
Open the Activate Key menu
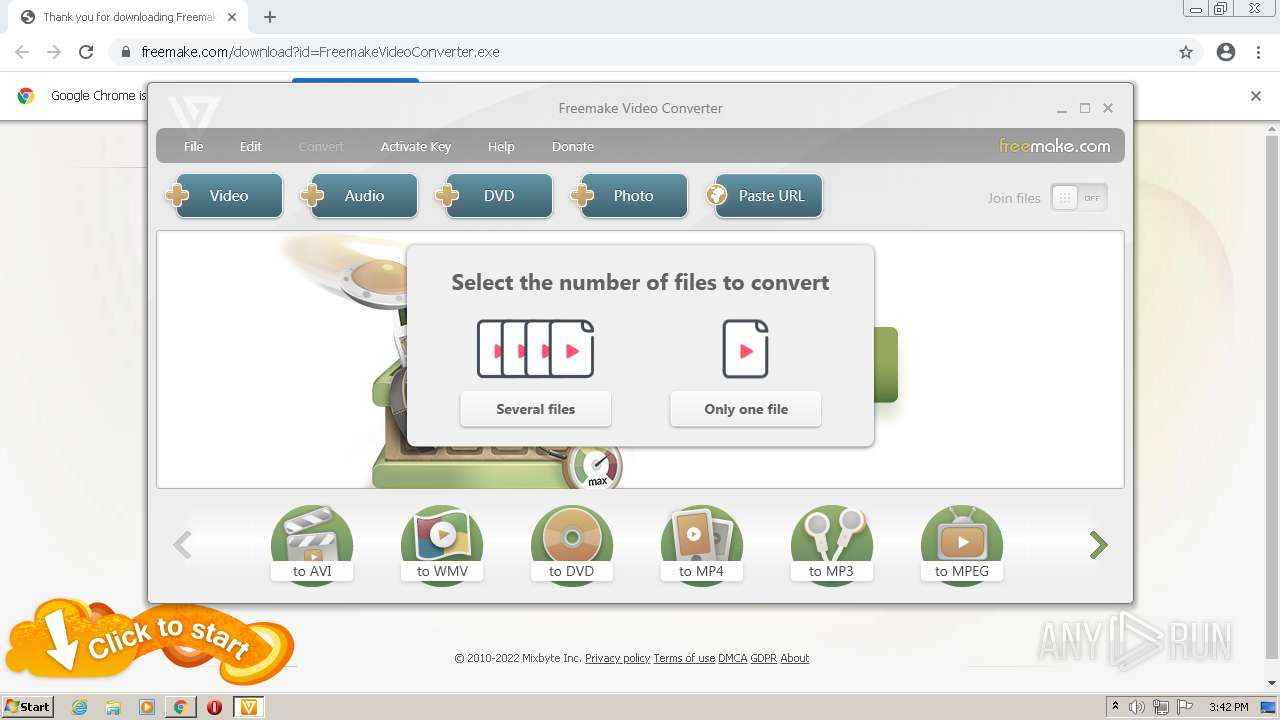[416, 146]
